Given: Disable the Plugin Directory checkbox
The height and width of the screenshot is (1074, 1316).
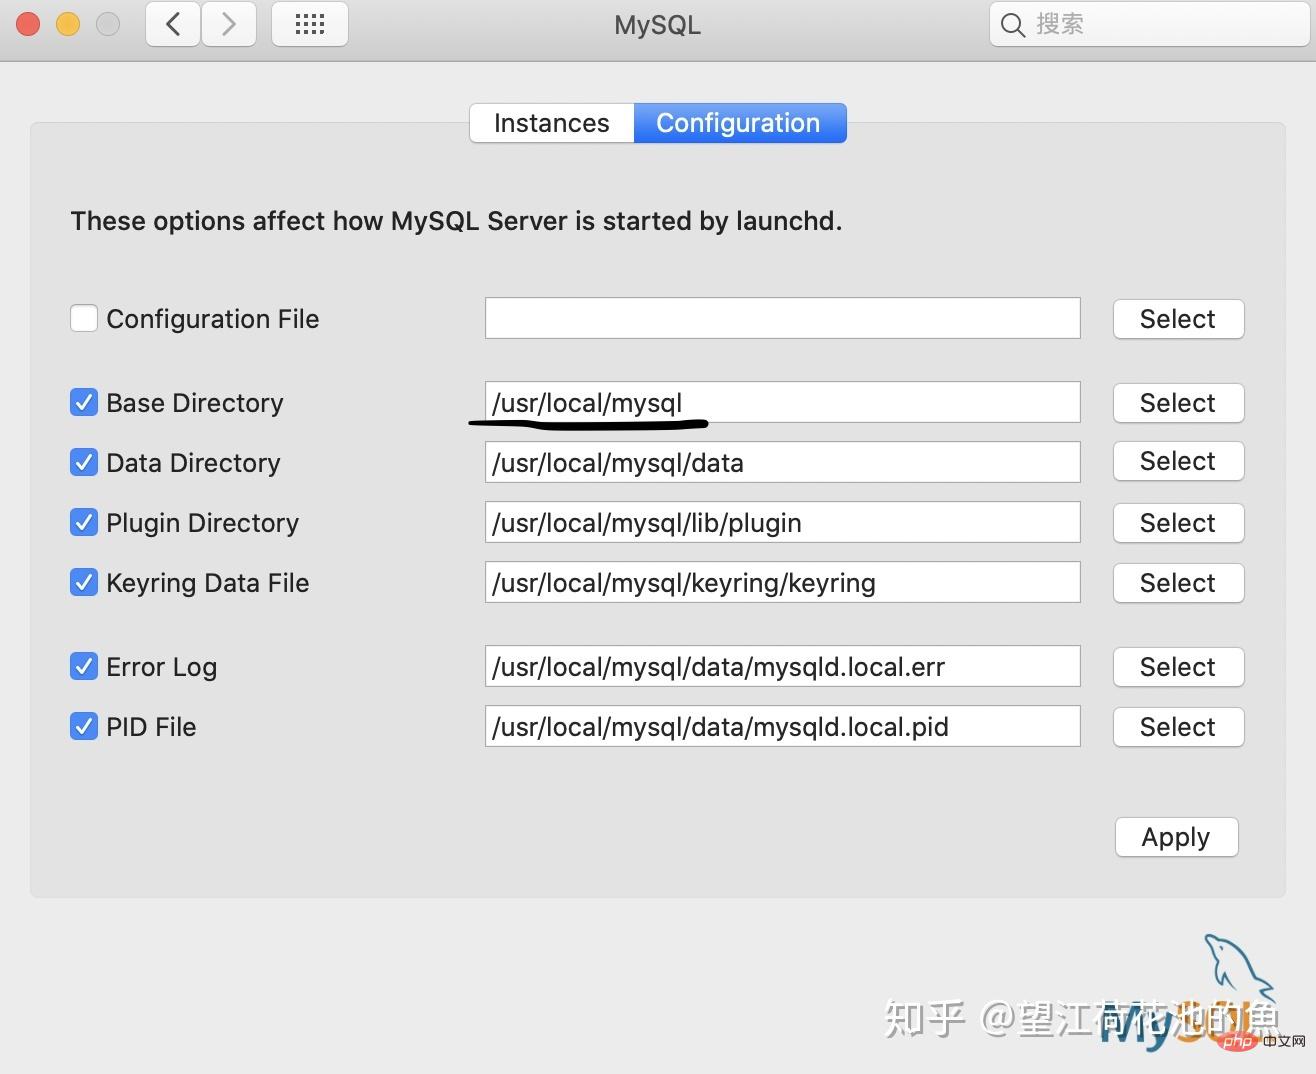Looking at the screenshot, I should tap(84, 523).
